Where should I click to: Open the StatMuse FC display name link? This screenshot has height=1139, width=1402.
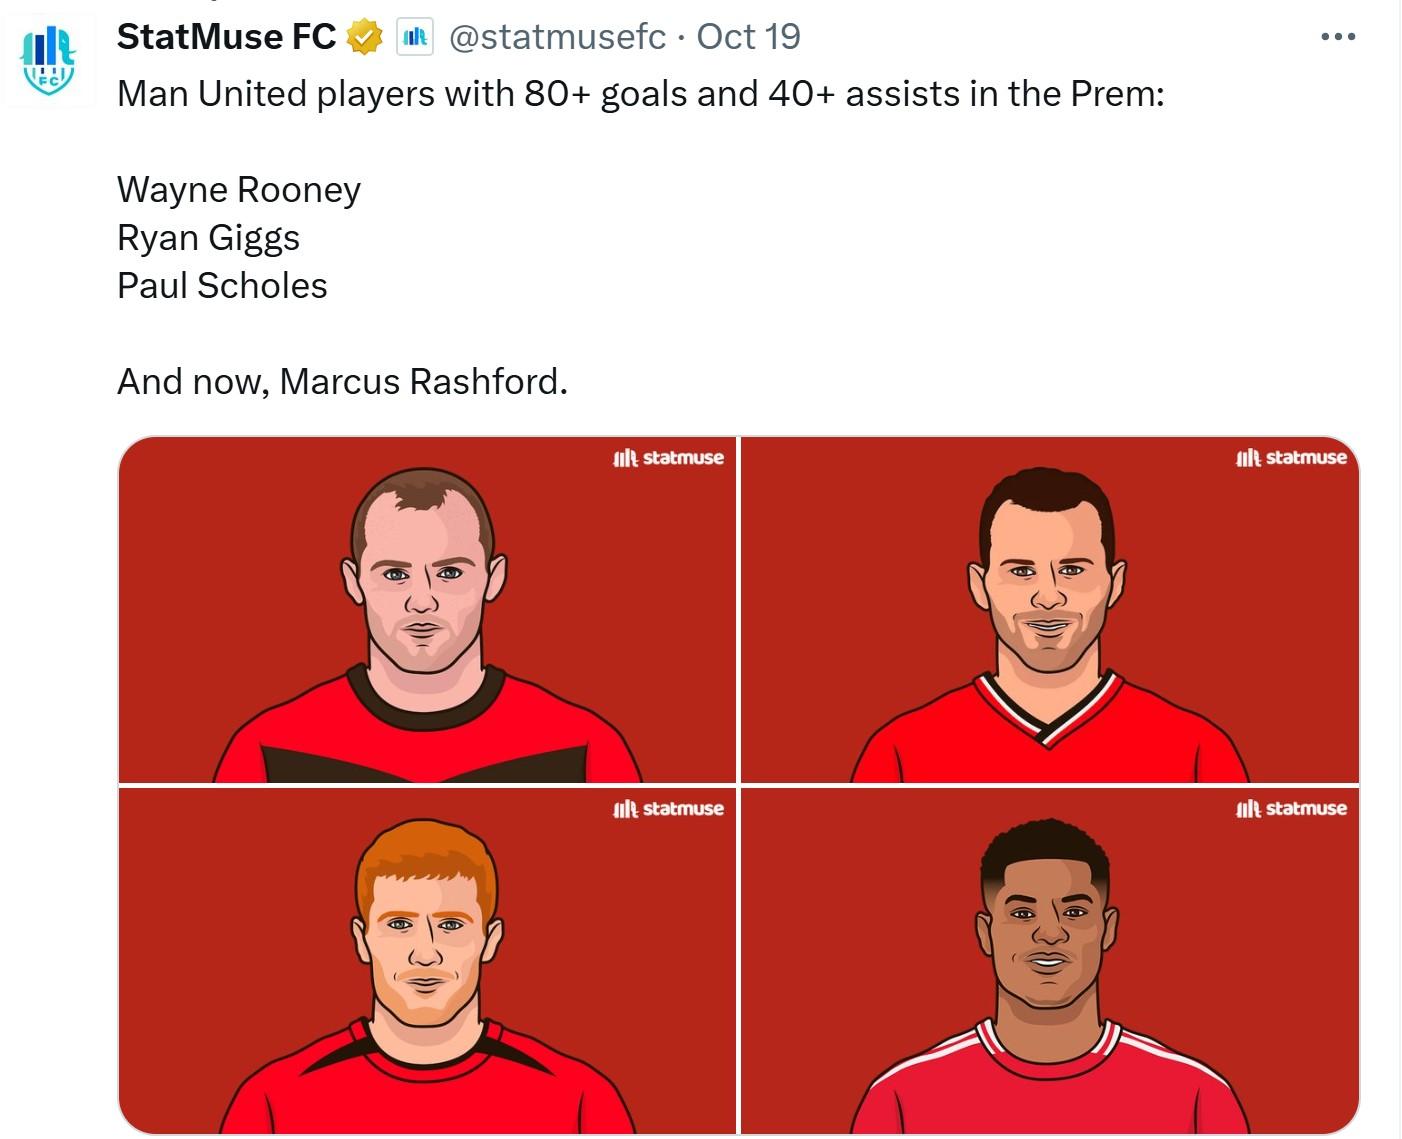pyautogui.click(x=226, y=37)
